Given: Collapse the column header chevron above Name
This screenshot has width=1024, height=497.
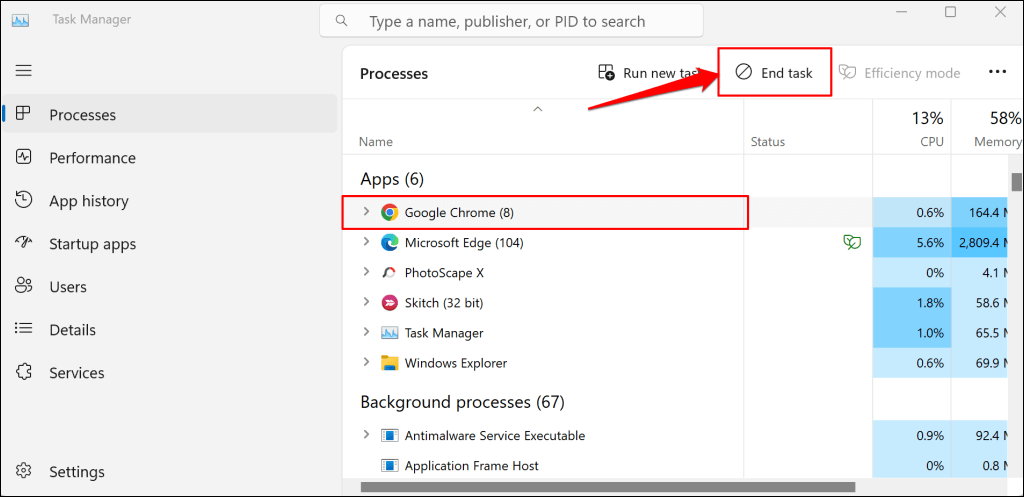Looking at the screenshot, I should tap(537, 108).
